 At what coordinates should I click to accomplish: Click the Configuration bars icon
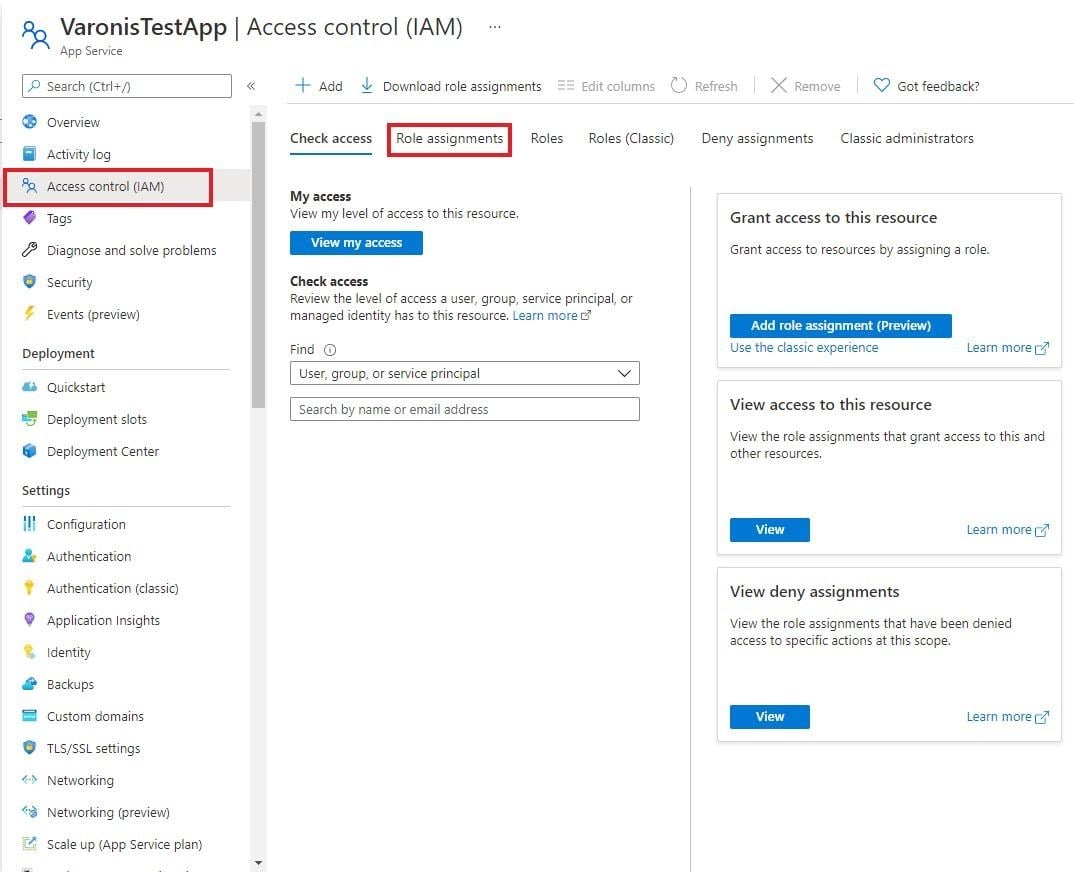pyautogui.click(x=29, y=524)
